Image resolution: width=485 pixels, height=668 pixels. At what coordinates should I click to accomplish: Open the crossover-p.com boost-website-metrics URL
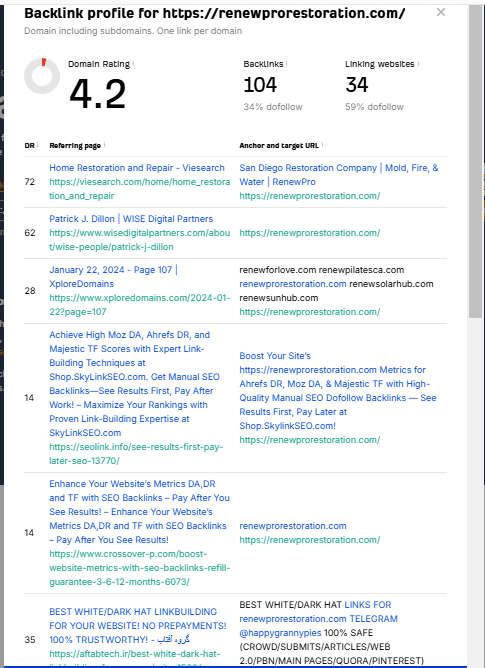click(139, 567)
